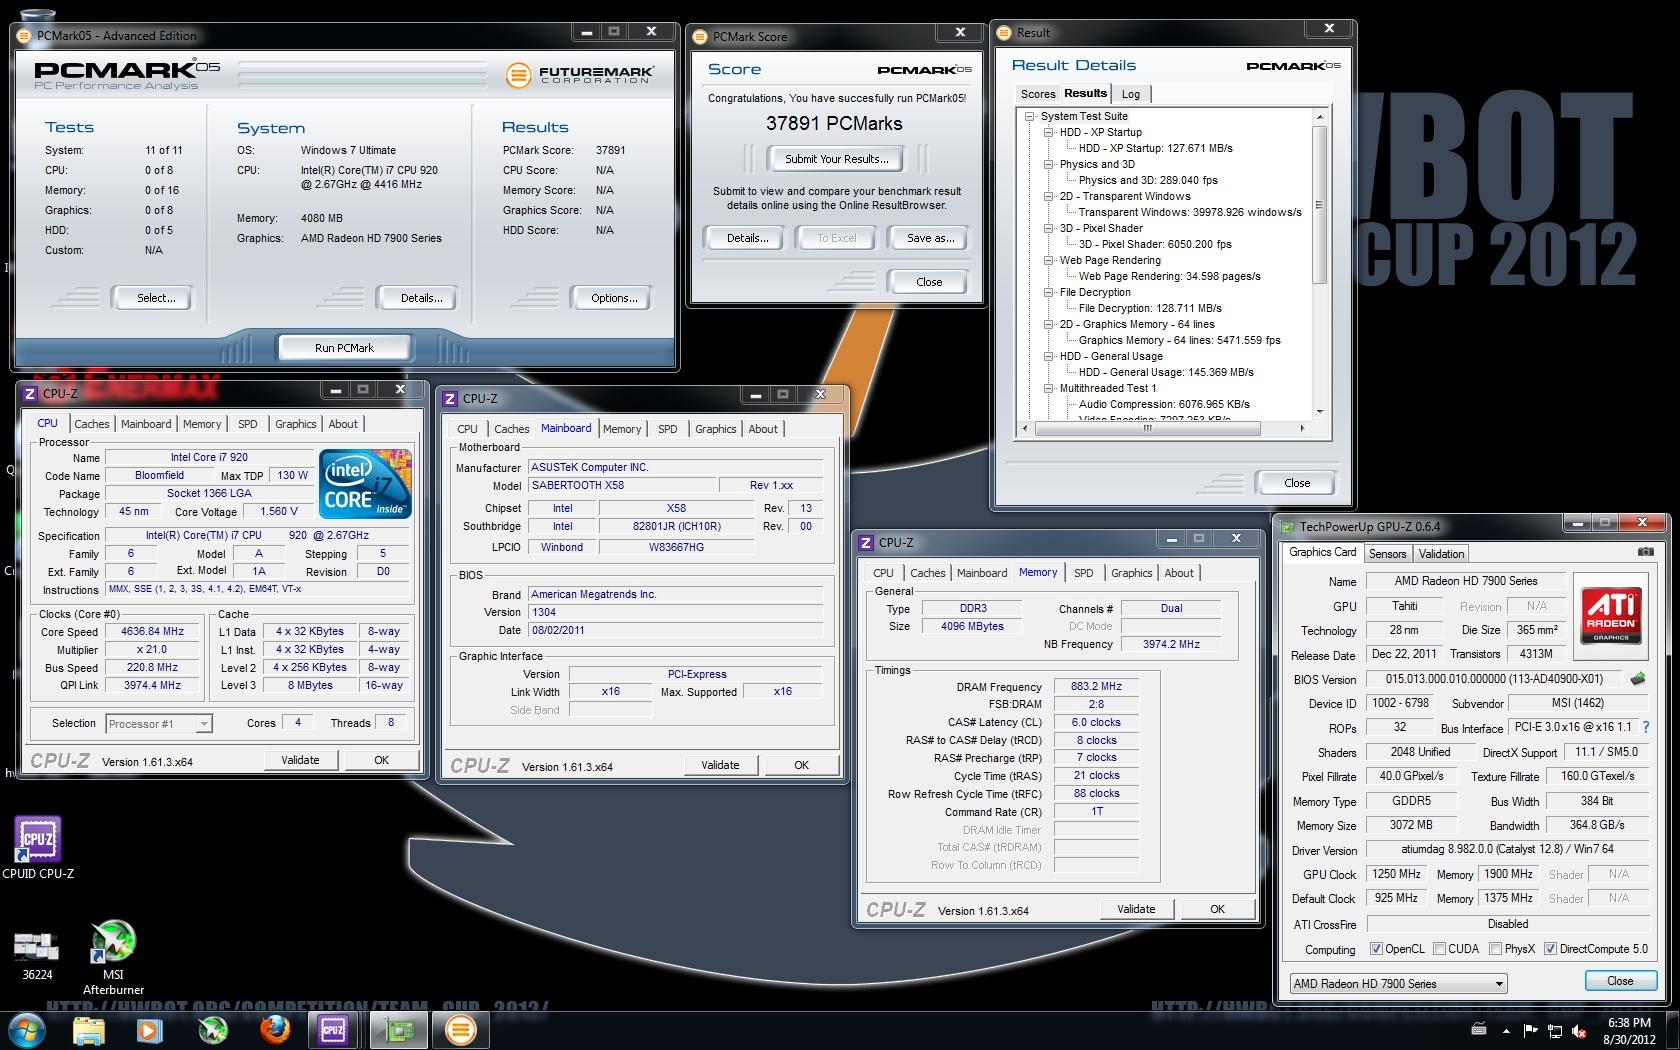The height and width of the screenshot is (1050, 1680).
Task: Click the PCMark05 window title icon
Action: (26, 35)
